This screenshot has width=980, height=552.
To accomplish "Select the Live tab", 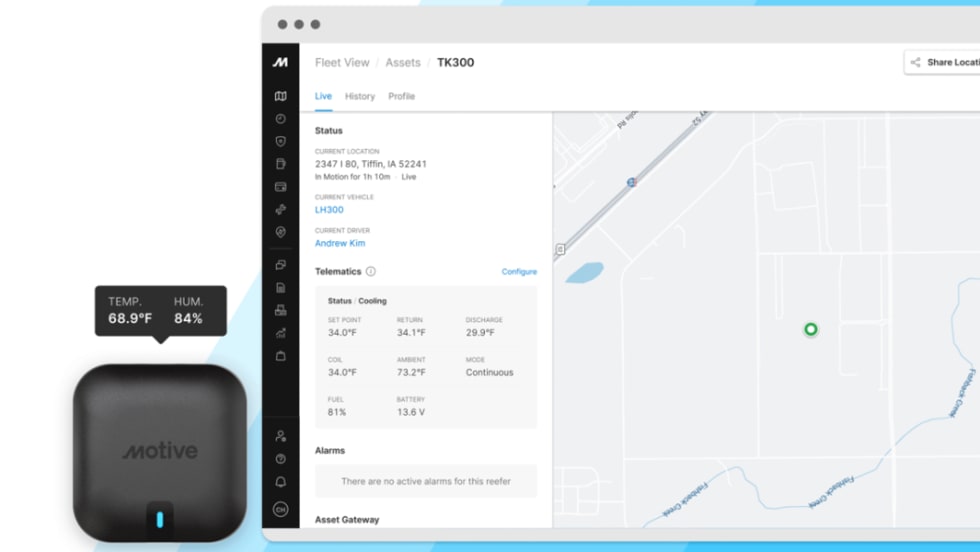I will pos(323,97).
